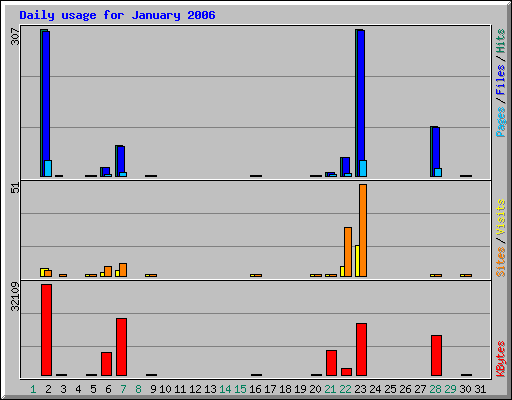Click the cyan Pages legend label

(x=501, y=122)
